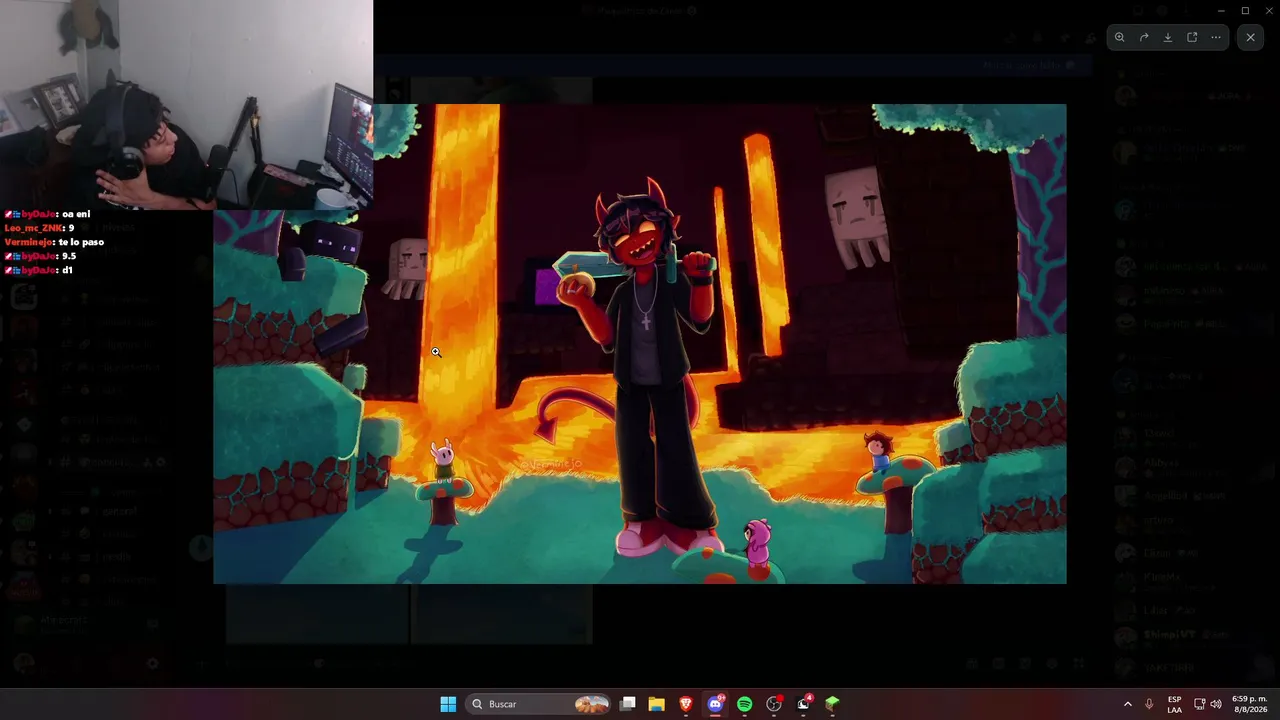This screenshot has height=720, width=1280.
Task: Click the microphone icon in the system tray
Action: click(x=1149, y=704)
